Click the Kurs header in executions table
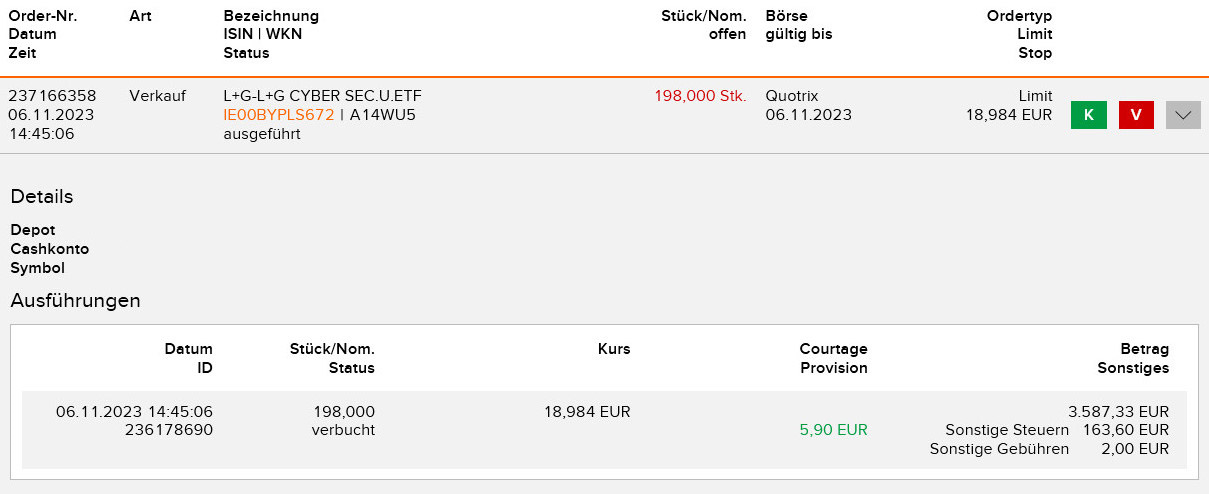The height and width of the screenshot is (494, 1209). 614,349
